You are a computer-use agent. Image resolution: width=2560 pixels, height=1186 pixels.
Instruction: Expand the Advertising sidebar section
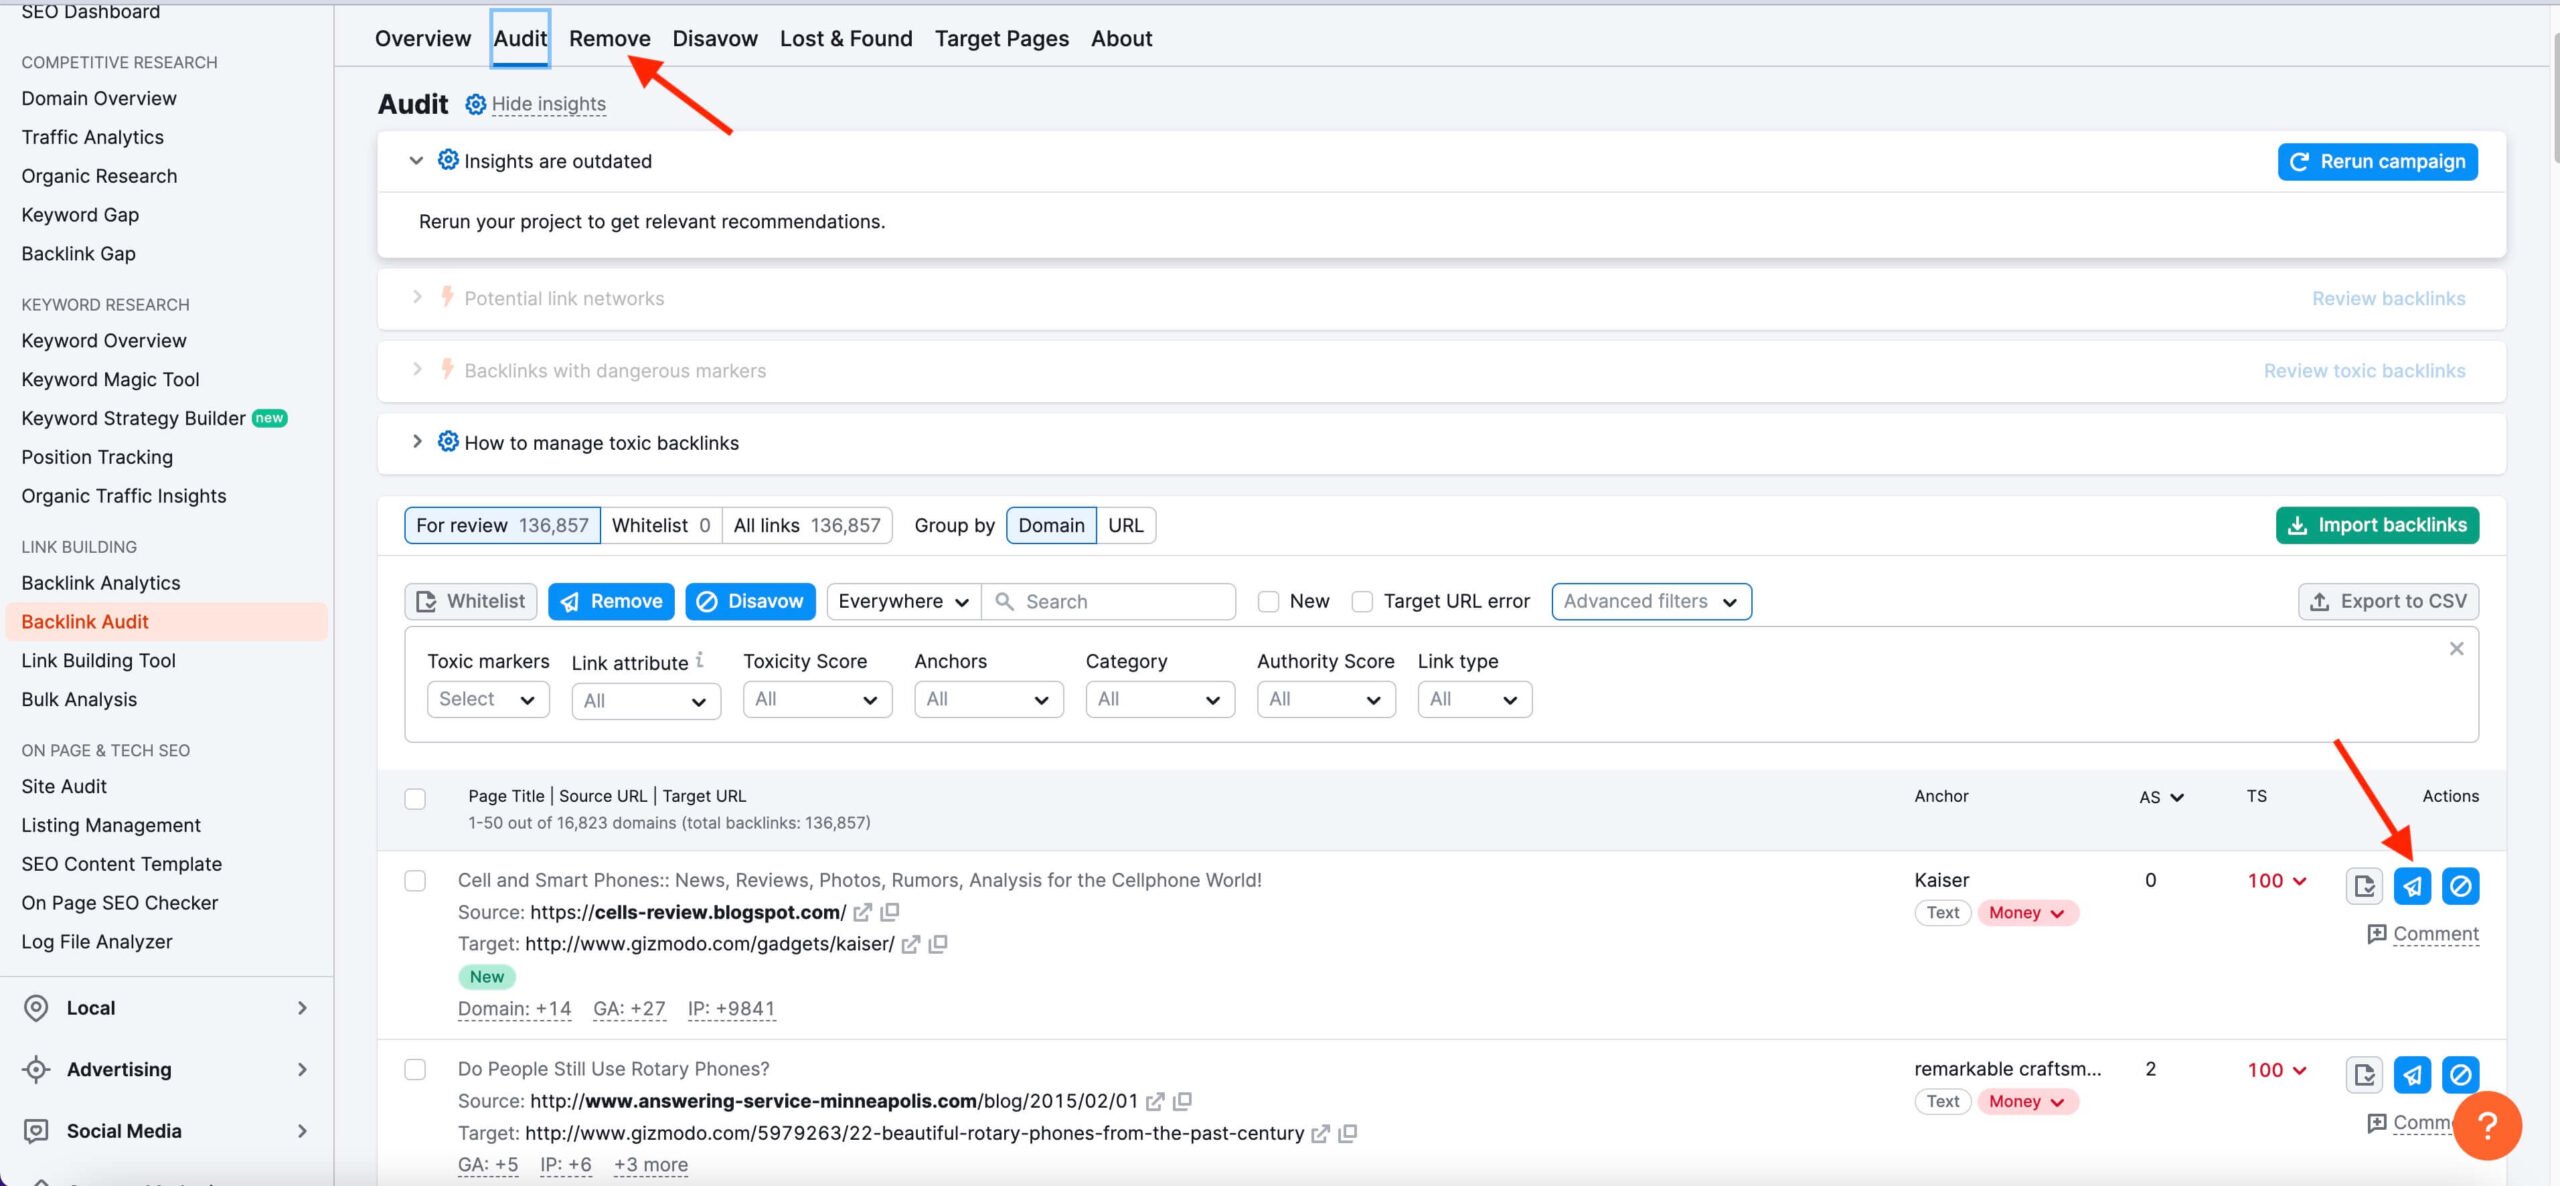tap(302, 1069)
